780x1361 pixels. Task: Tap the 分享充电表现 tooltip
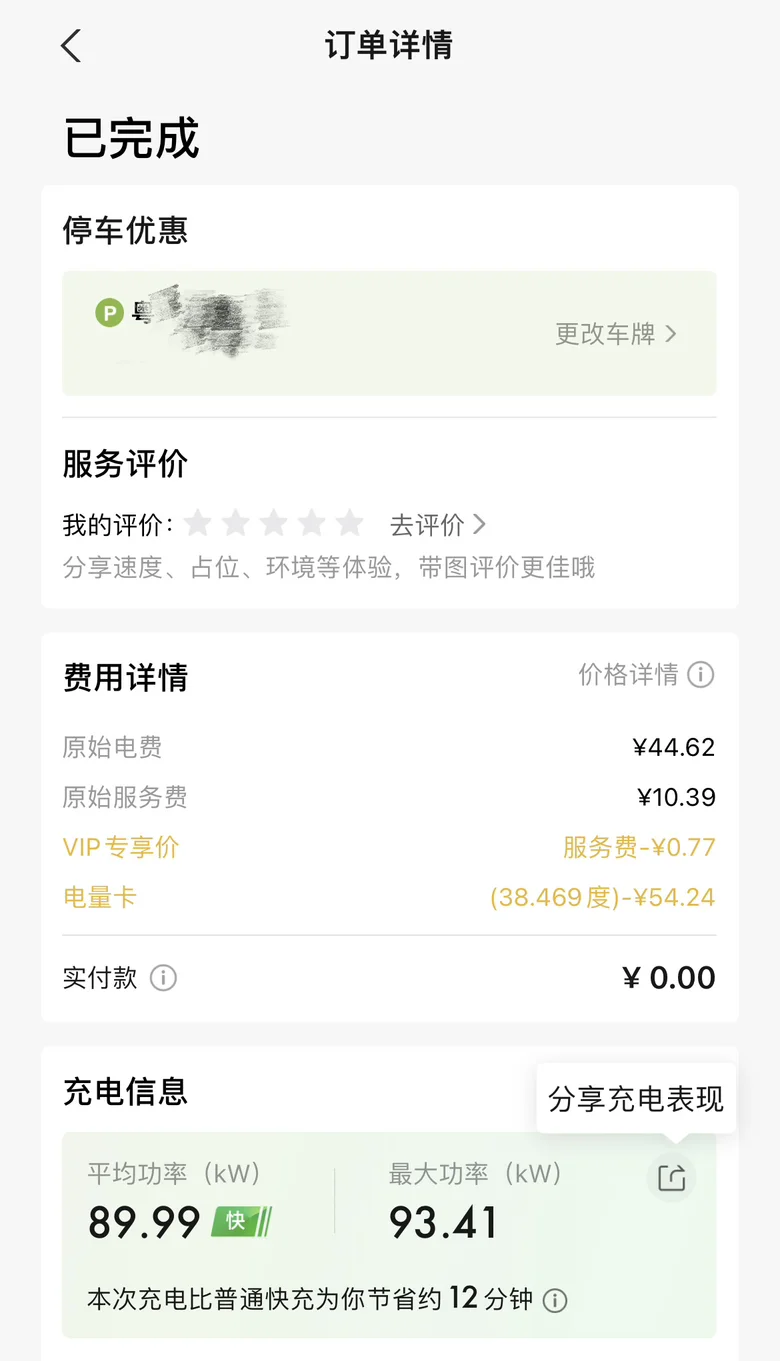(x=636, y=1099)
